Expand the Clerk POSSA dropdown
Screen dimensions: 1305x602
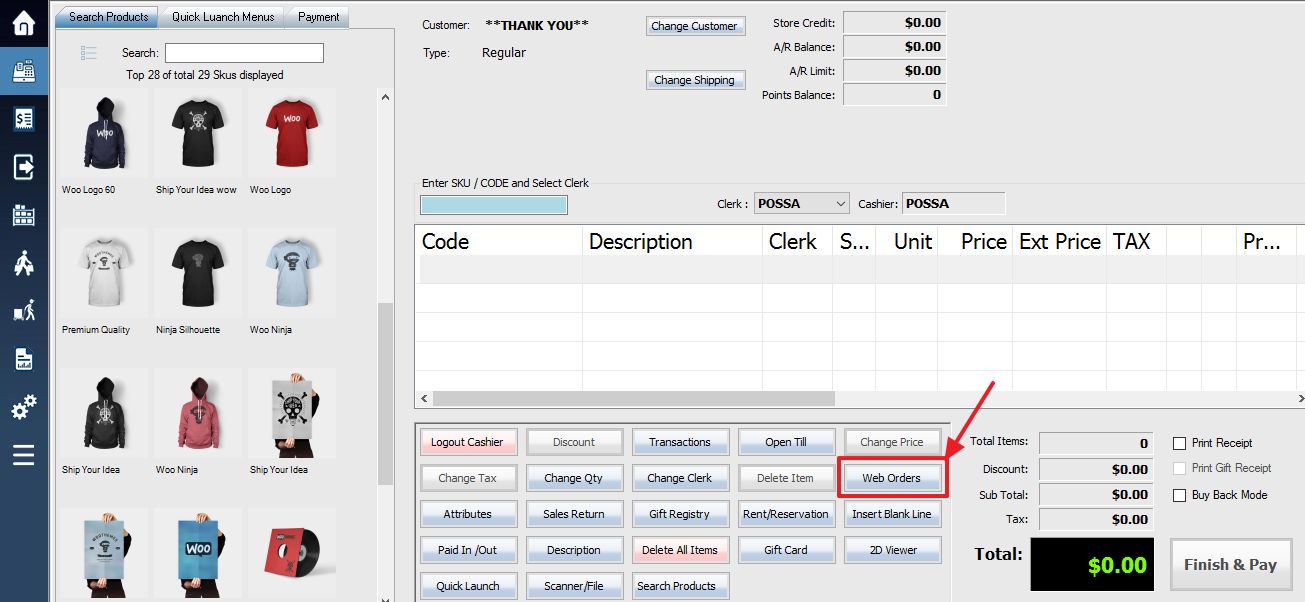click(800, 203)
